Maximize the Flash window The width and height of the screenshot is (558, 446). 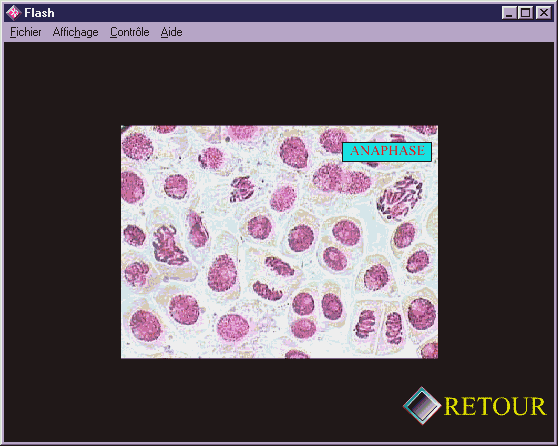point(526,13)
